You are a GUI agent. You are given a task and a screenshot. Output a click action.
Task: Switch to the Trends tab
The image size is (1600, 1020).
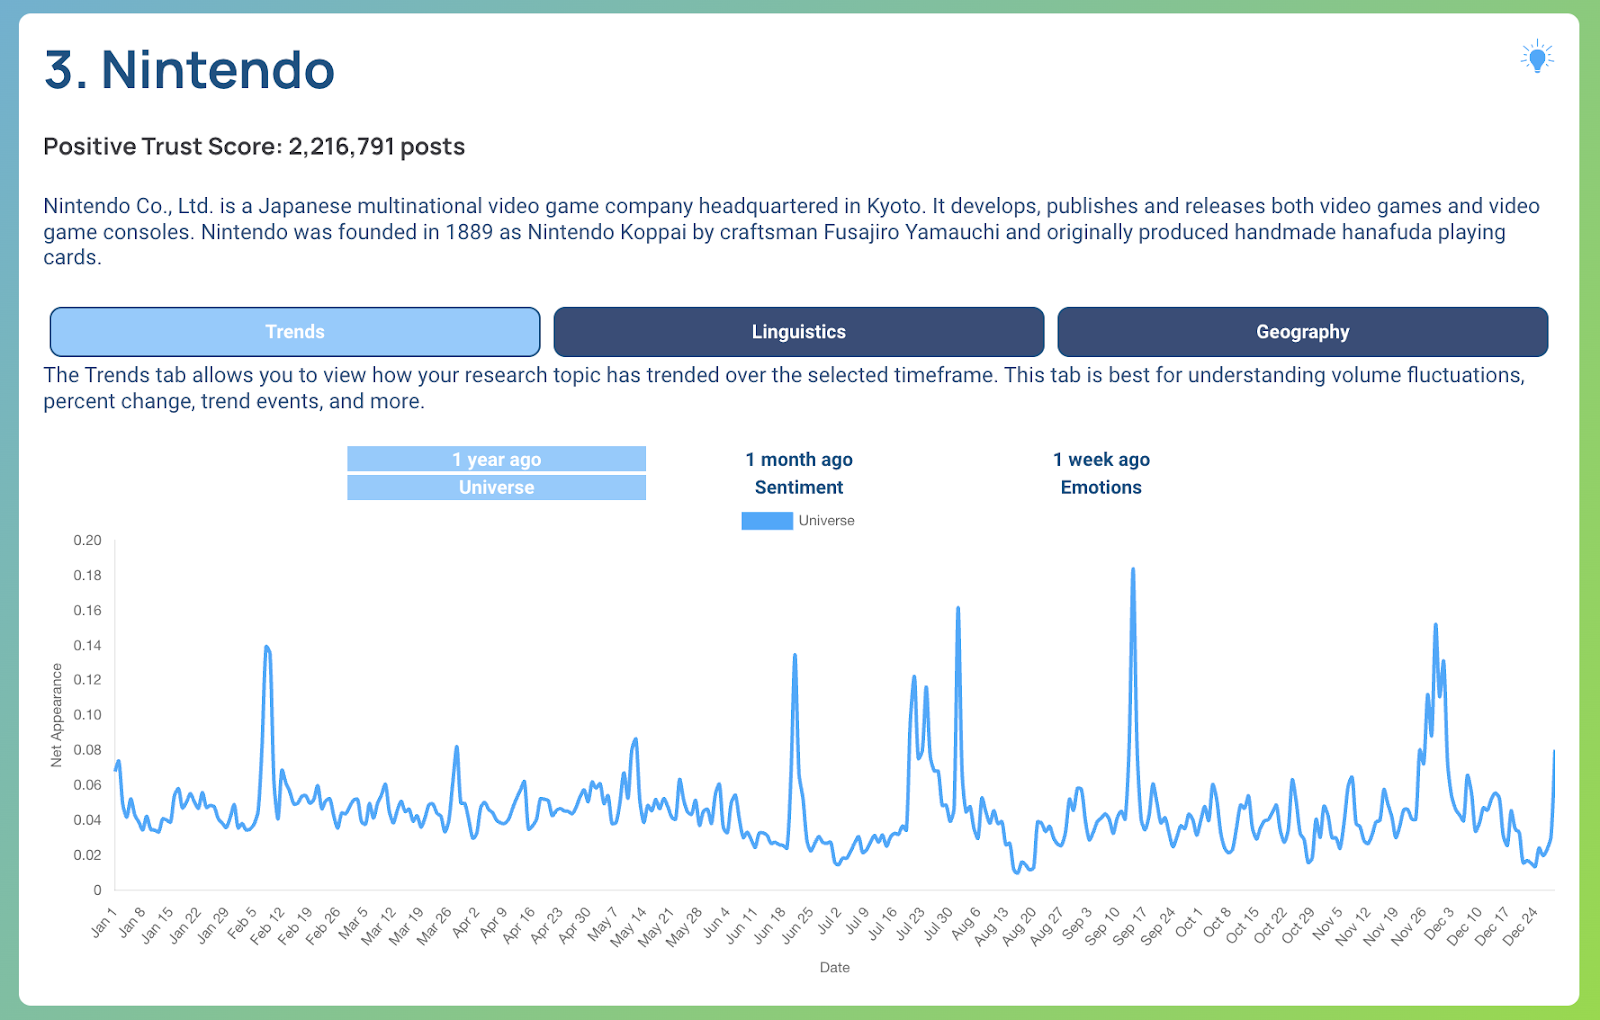(x=295, y=332)
